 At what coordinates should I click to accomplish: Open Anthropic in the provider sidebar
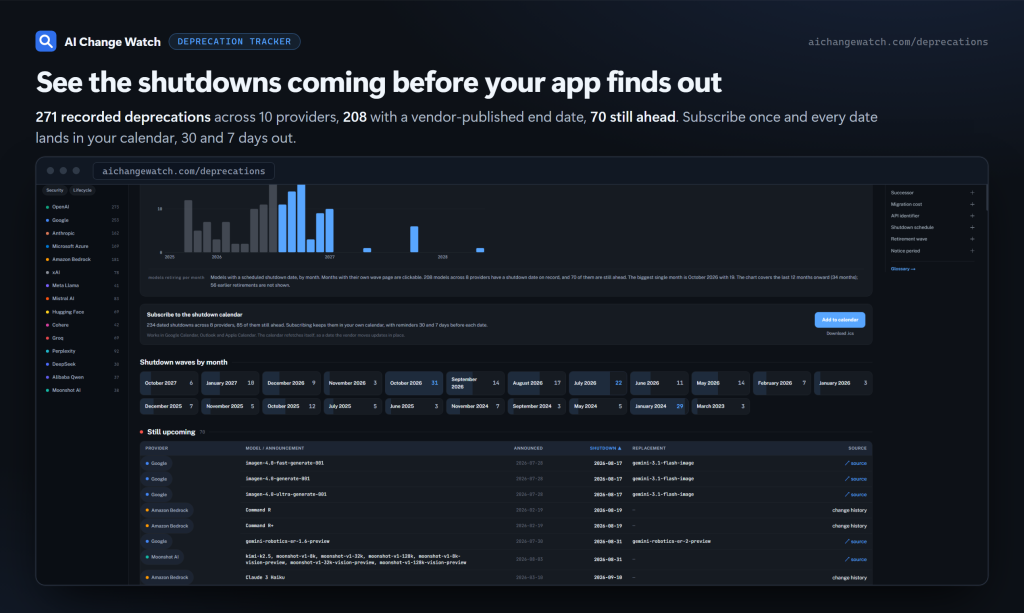82,233
